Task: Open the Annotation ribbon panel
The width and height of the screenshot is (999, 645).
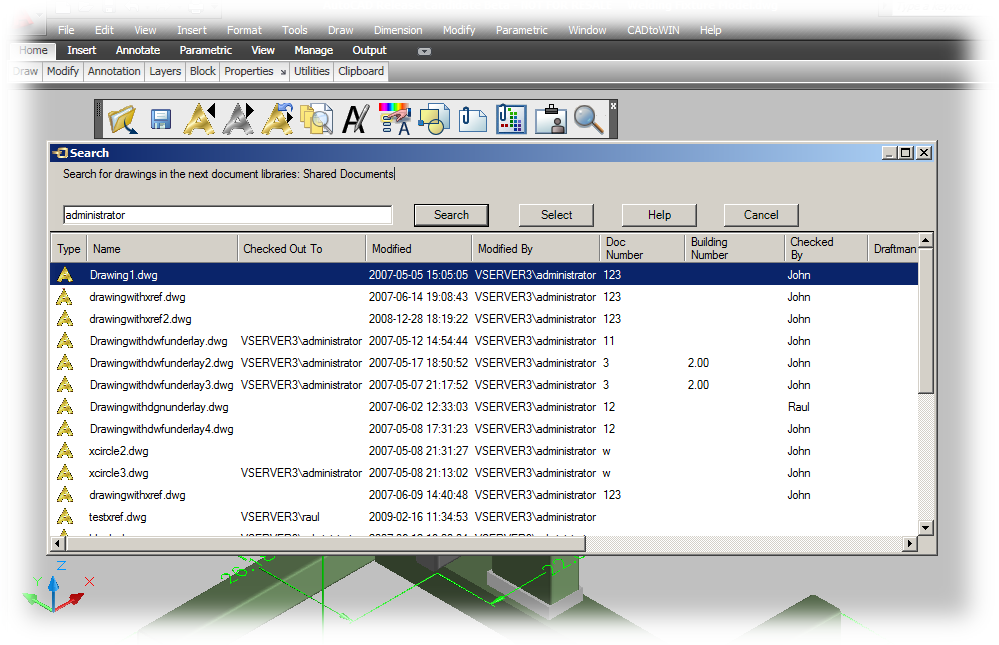Action: coord(114,71)
